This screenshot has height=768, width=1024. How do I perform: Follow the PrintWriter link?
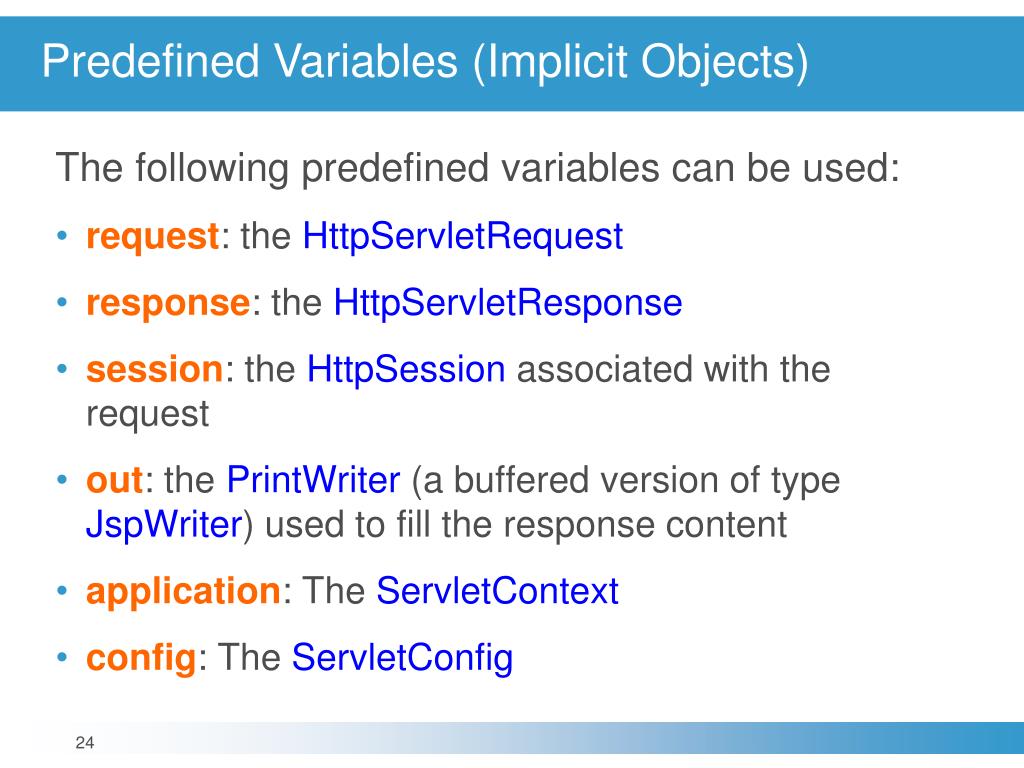[313, 481]
